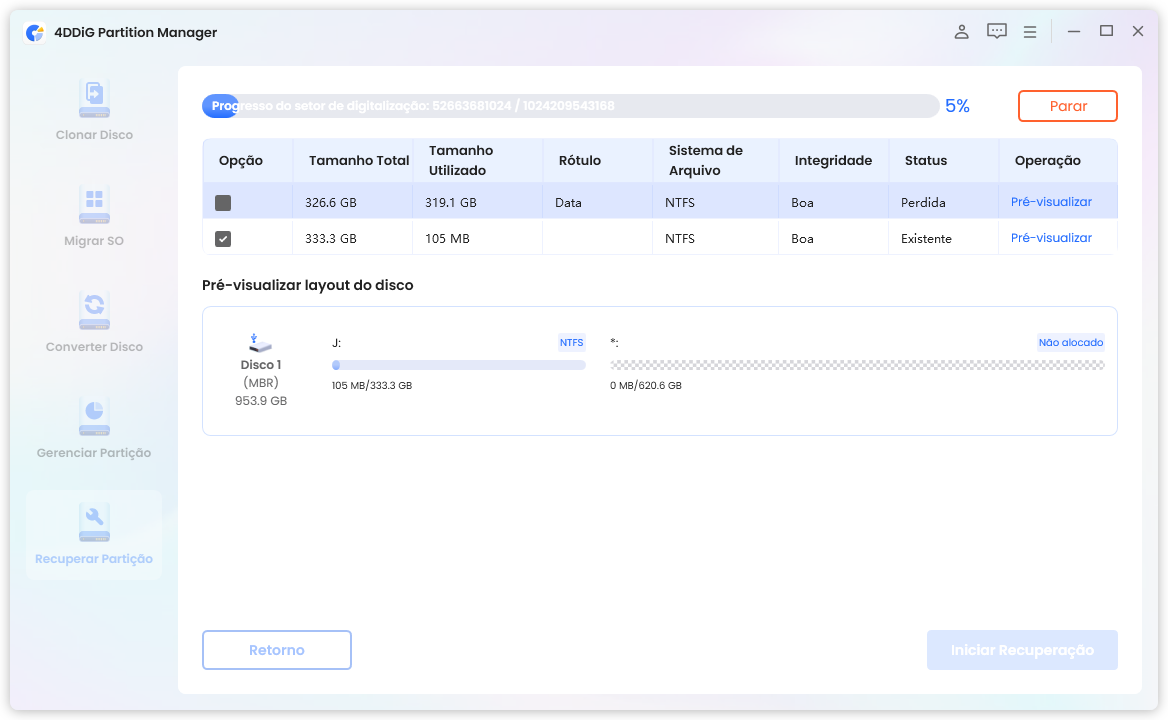This screenshot has height=720, width=1168.
Task: Select the Converter Disco icon
Action: [x=94, y=311]
